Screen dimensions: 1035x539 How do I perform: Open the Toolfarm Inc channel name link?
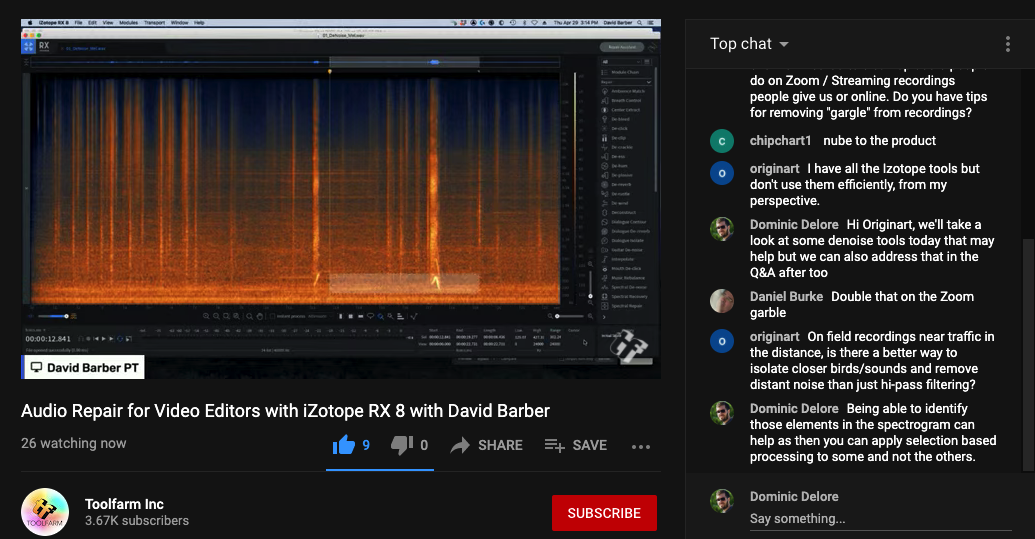[x=124, y=504]
